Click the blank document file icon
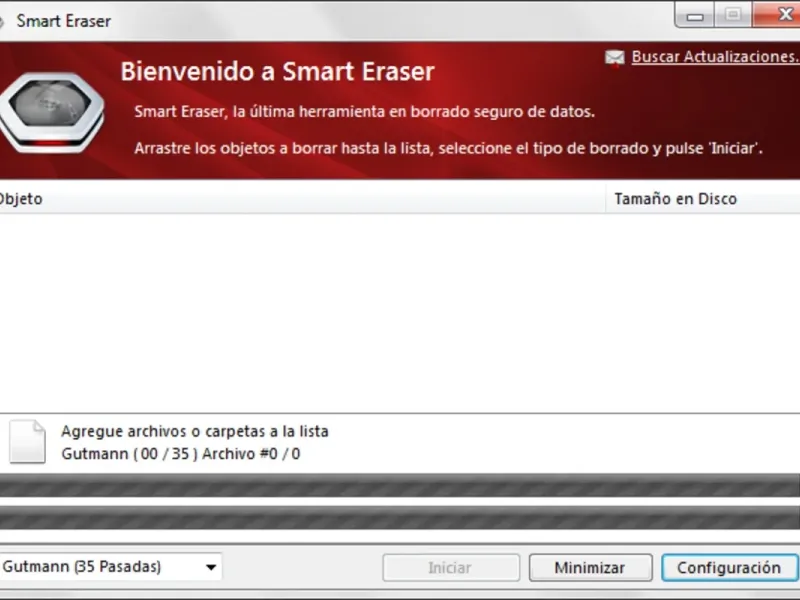Screen dimensions: 800x600 point(28,442)
